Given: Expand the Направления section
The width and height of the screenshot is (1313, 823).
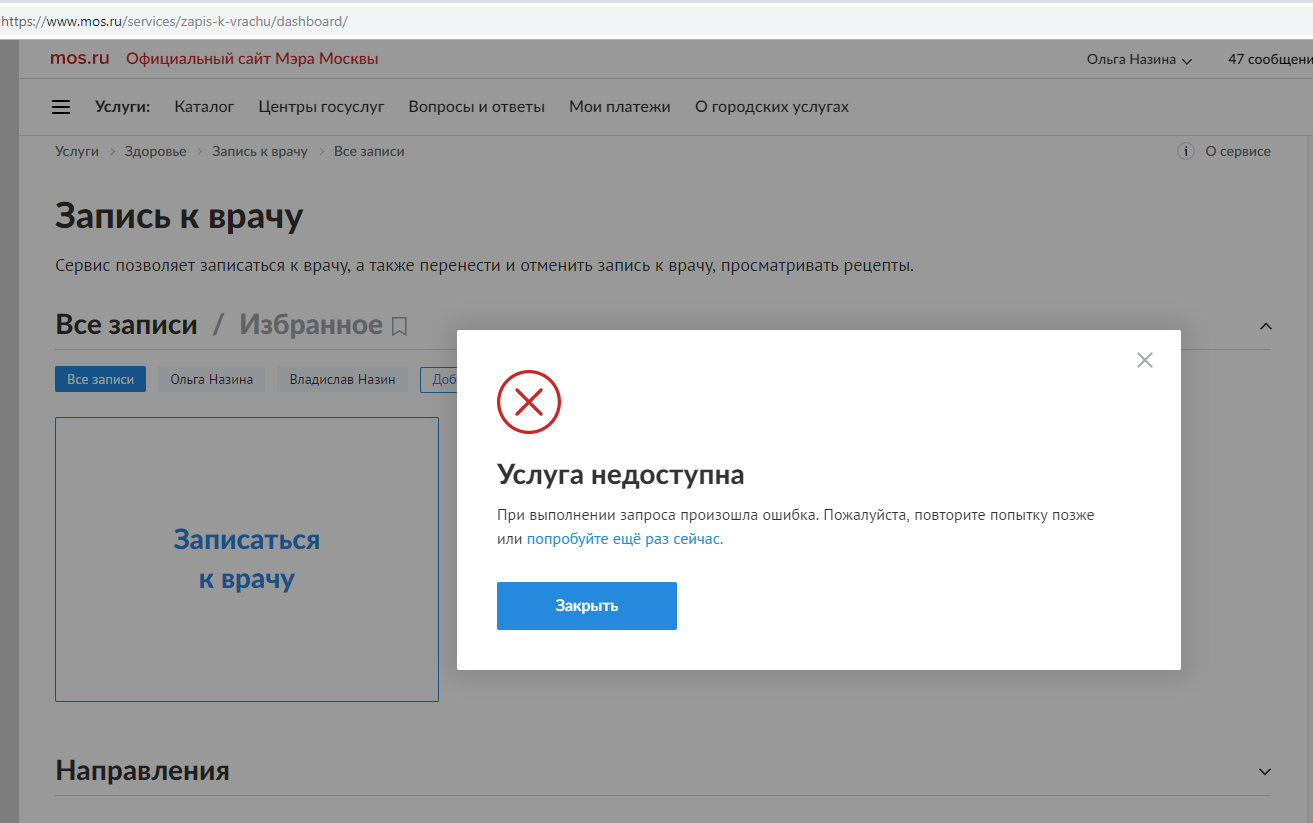Looking at the screenshot, I should click(1266, 770).
